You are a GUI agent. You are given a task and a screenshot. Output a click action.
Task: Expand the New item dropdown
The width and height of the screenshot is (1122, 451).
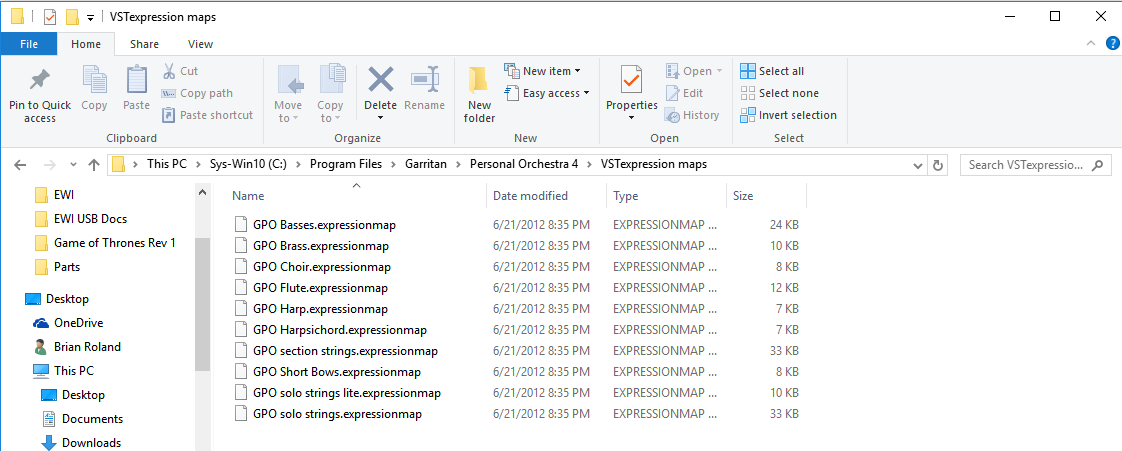[577, 71]
